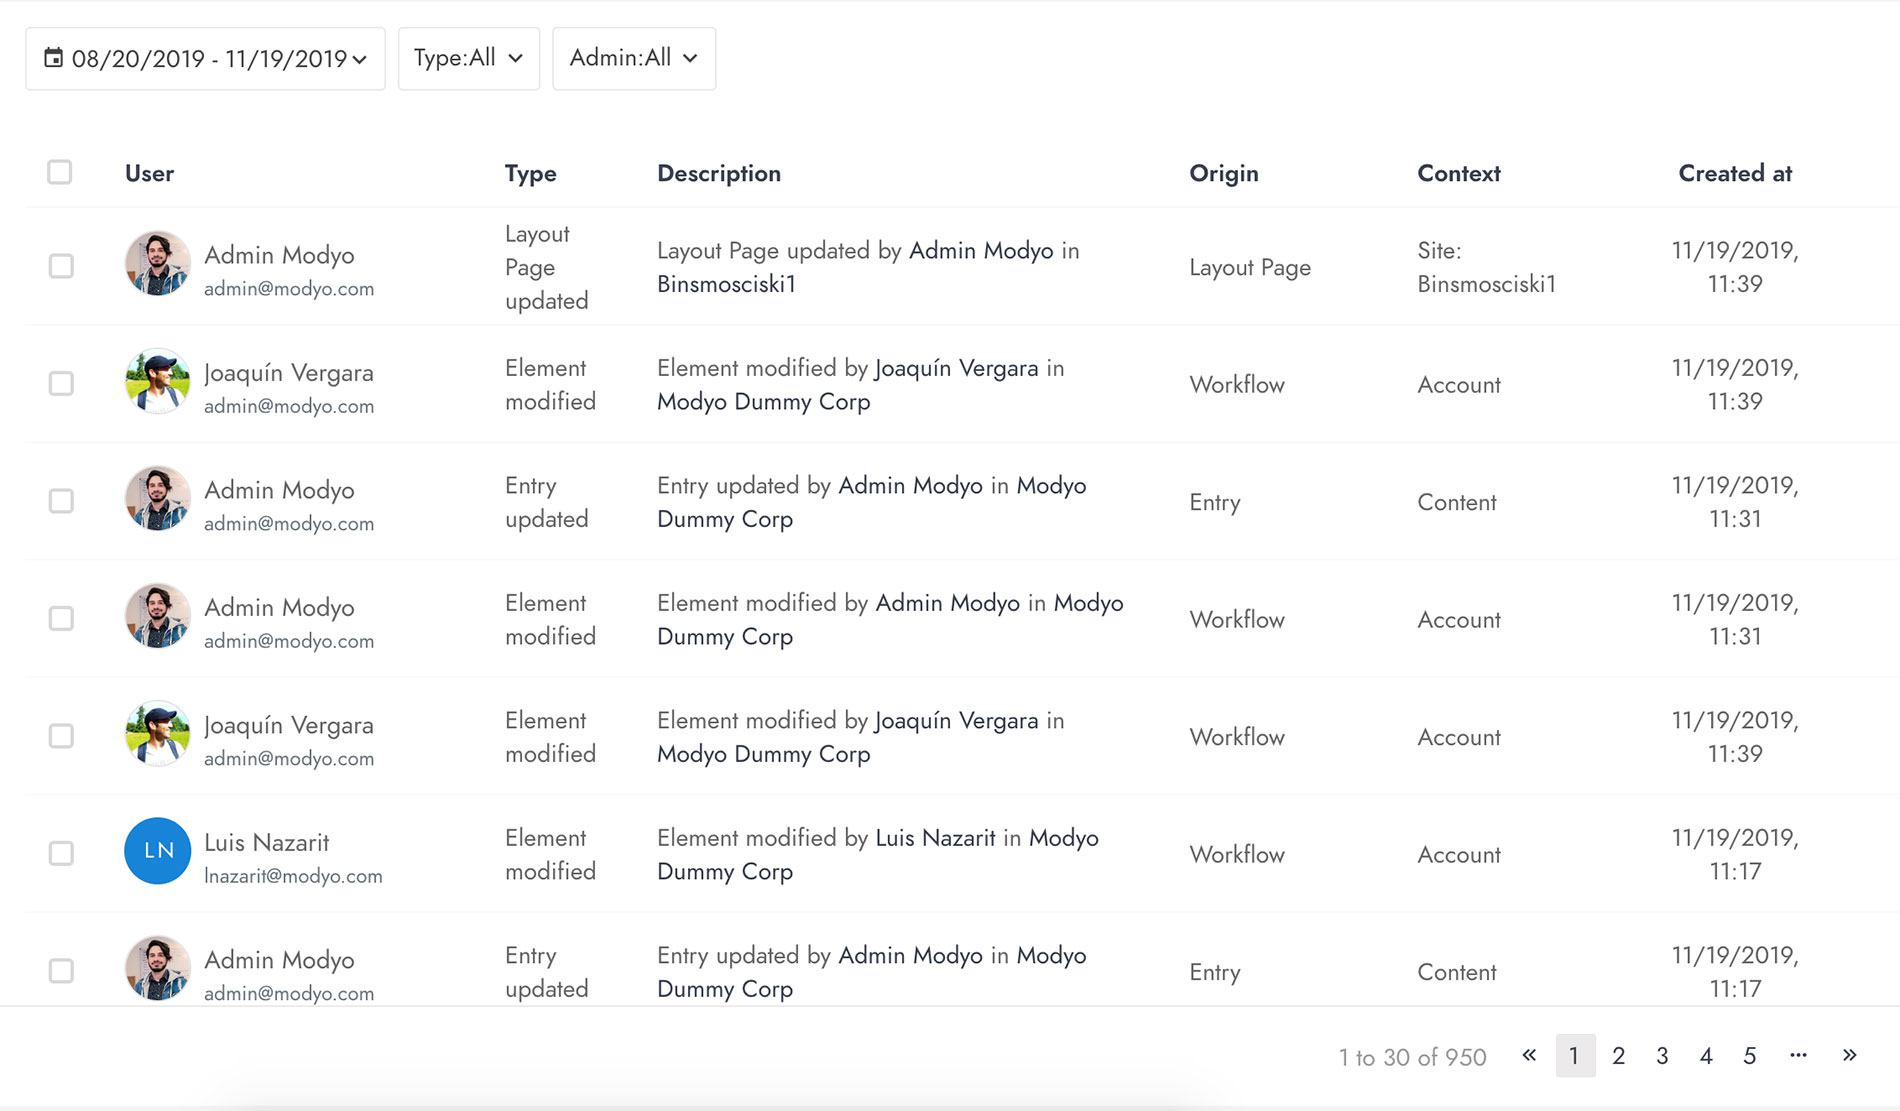Click Admin Modyo's avatar in first row

pos(157,264)
